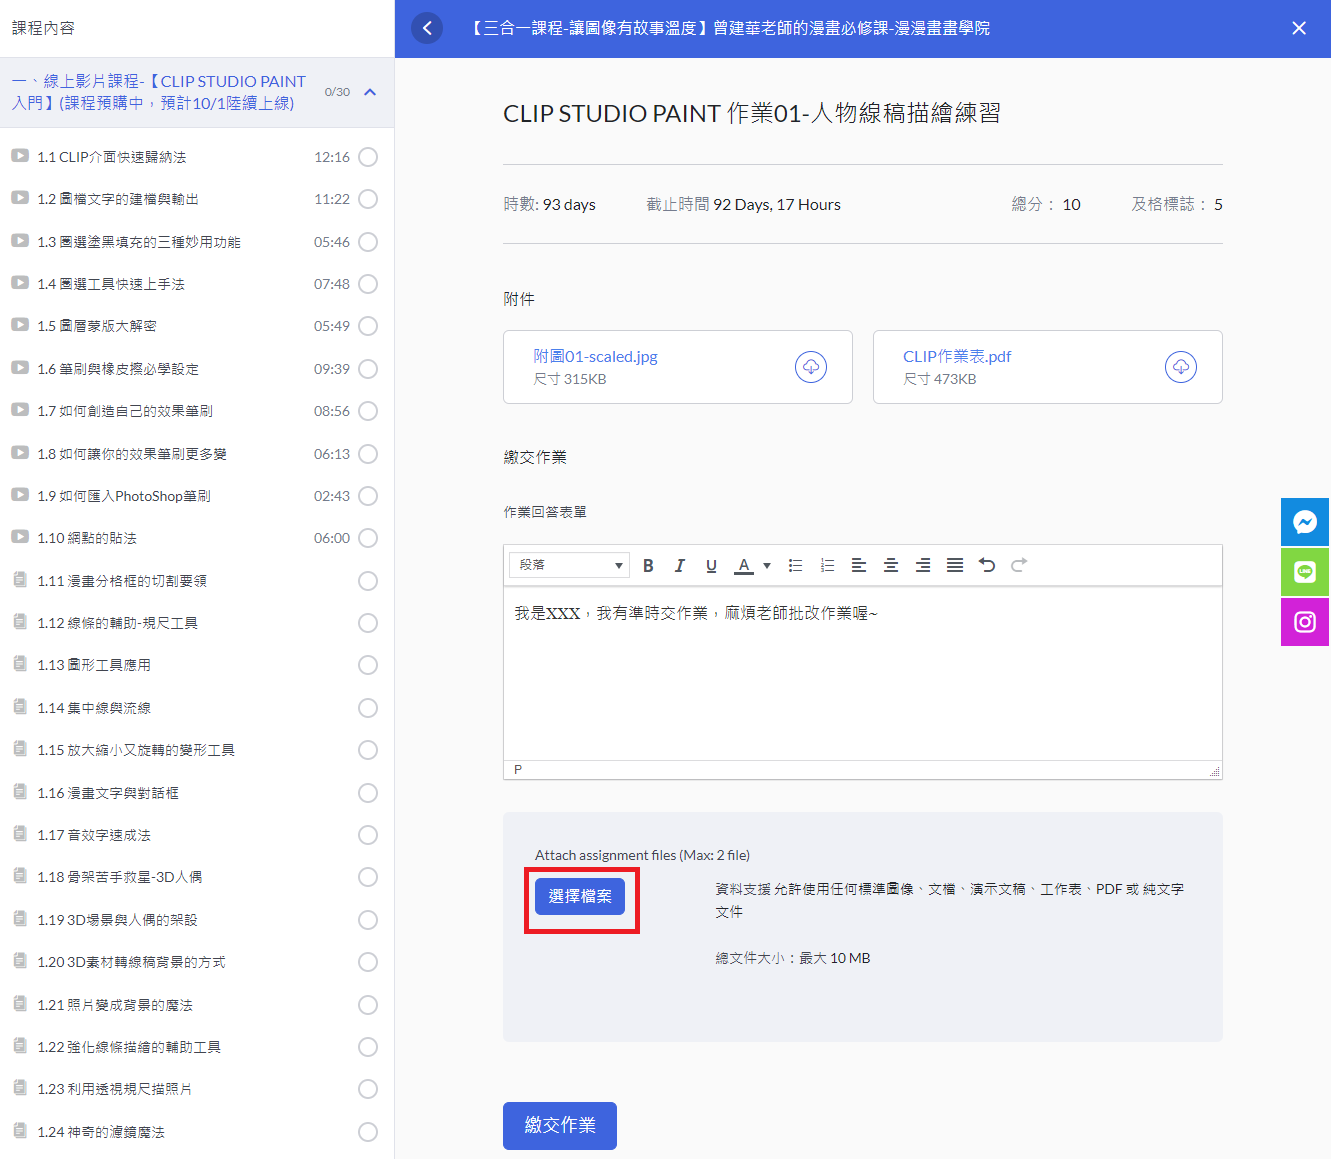Download 附圖01-scaled.jpg attachment

(811, 367)
